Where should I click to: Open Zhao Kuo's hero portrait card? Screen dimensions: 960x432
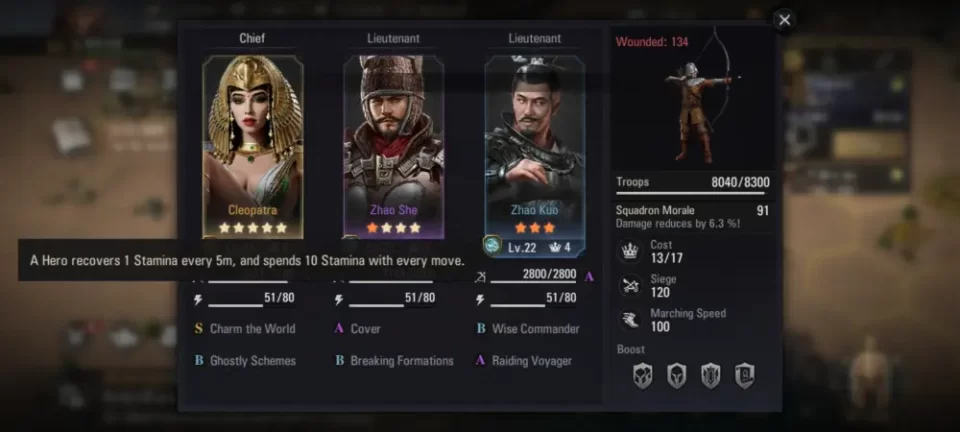534,146
